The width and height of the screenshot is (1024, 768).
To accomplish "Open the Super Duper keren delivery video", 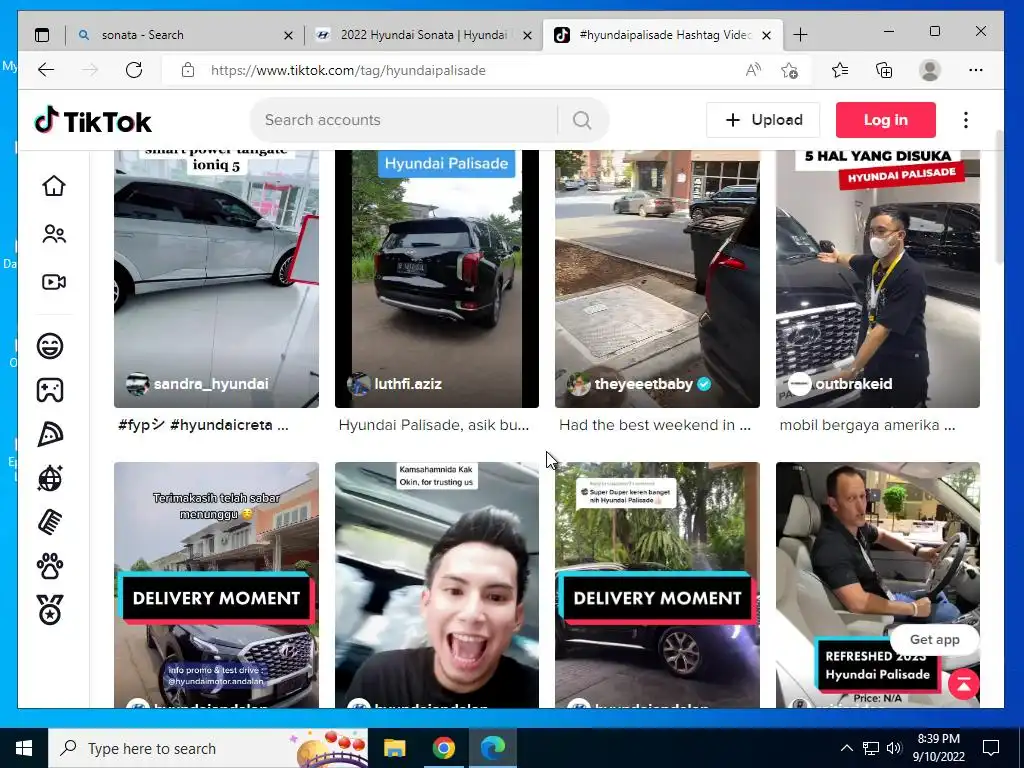I will [x=657, y=585].
